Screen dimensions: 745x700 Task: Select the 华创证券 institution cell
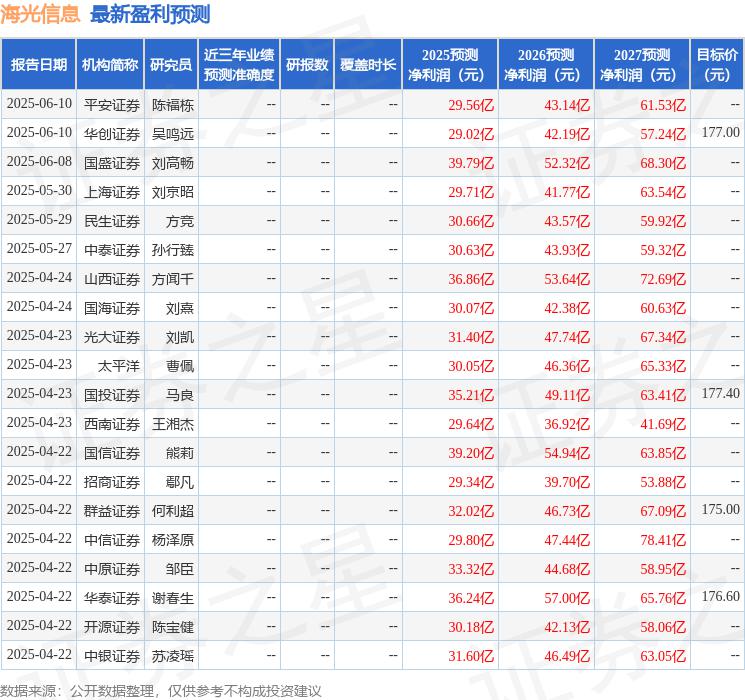112,134
